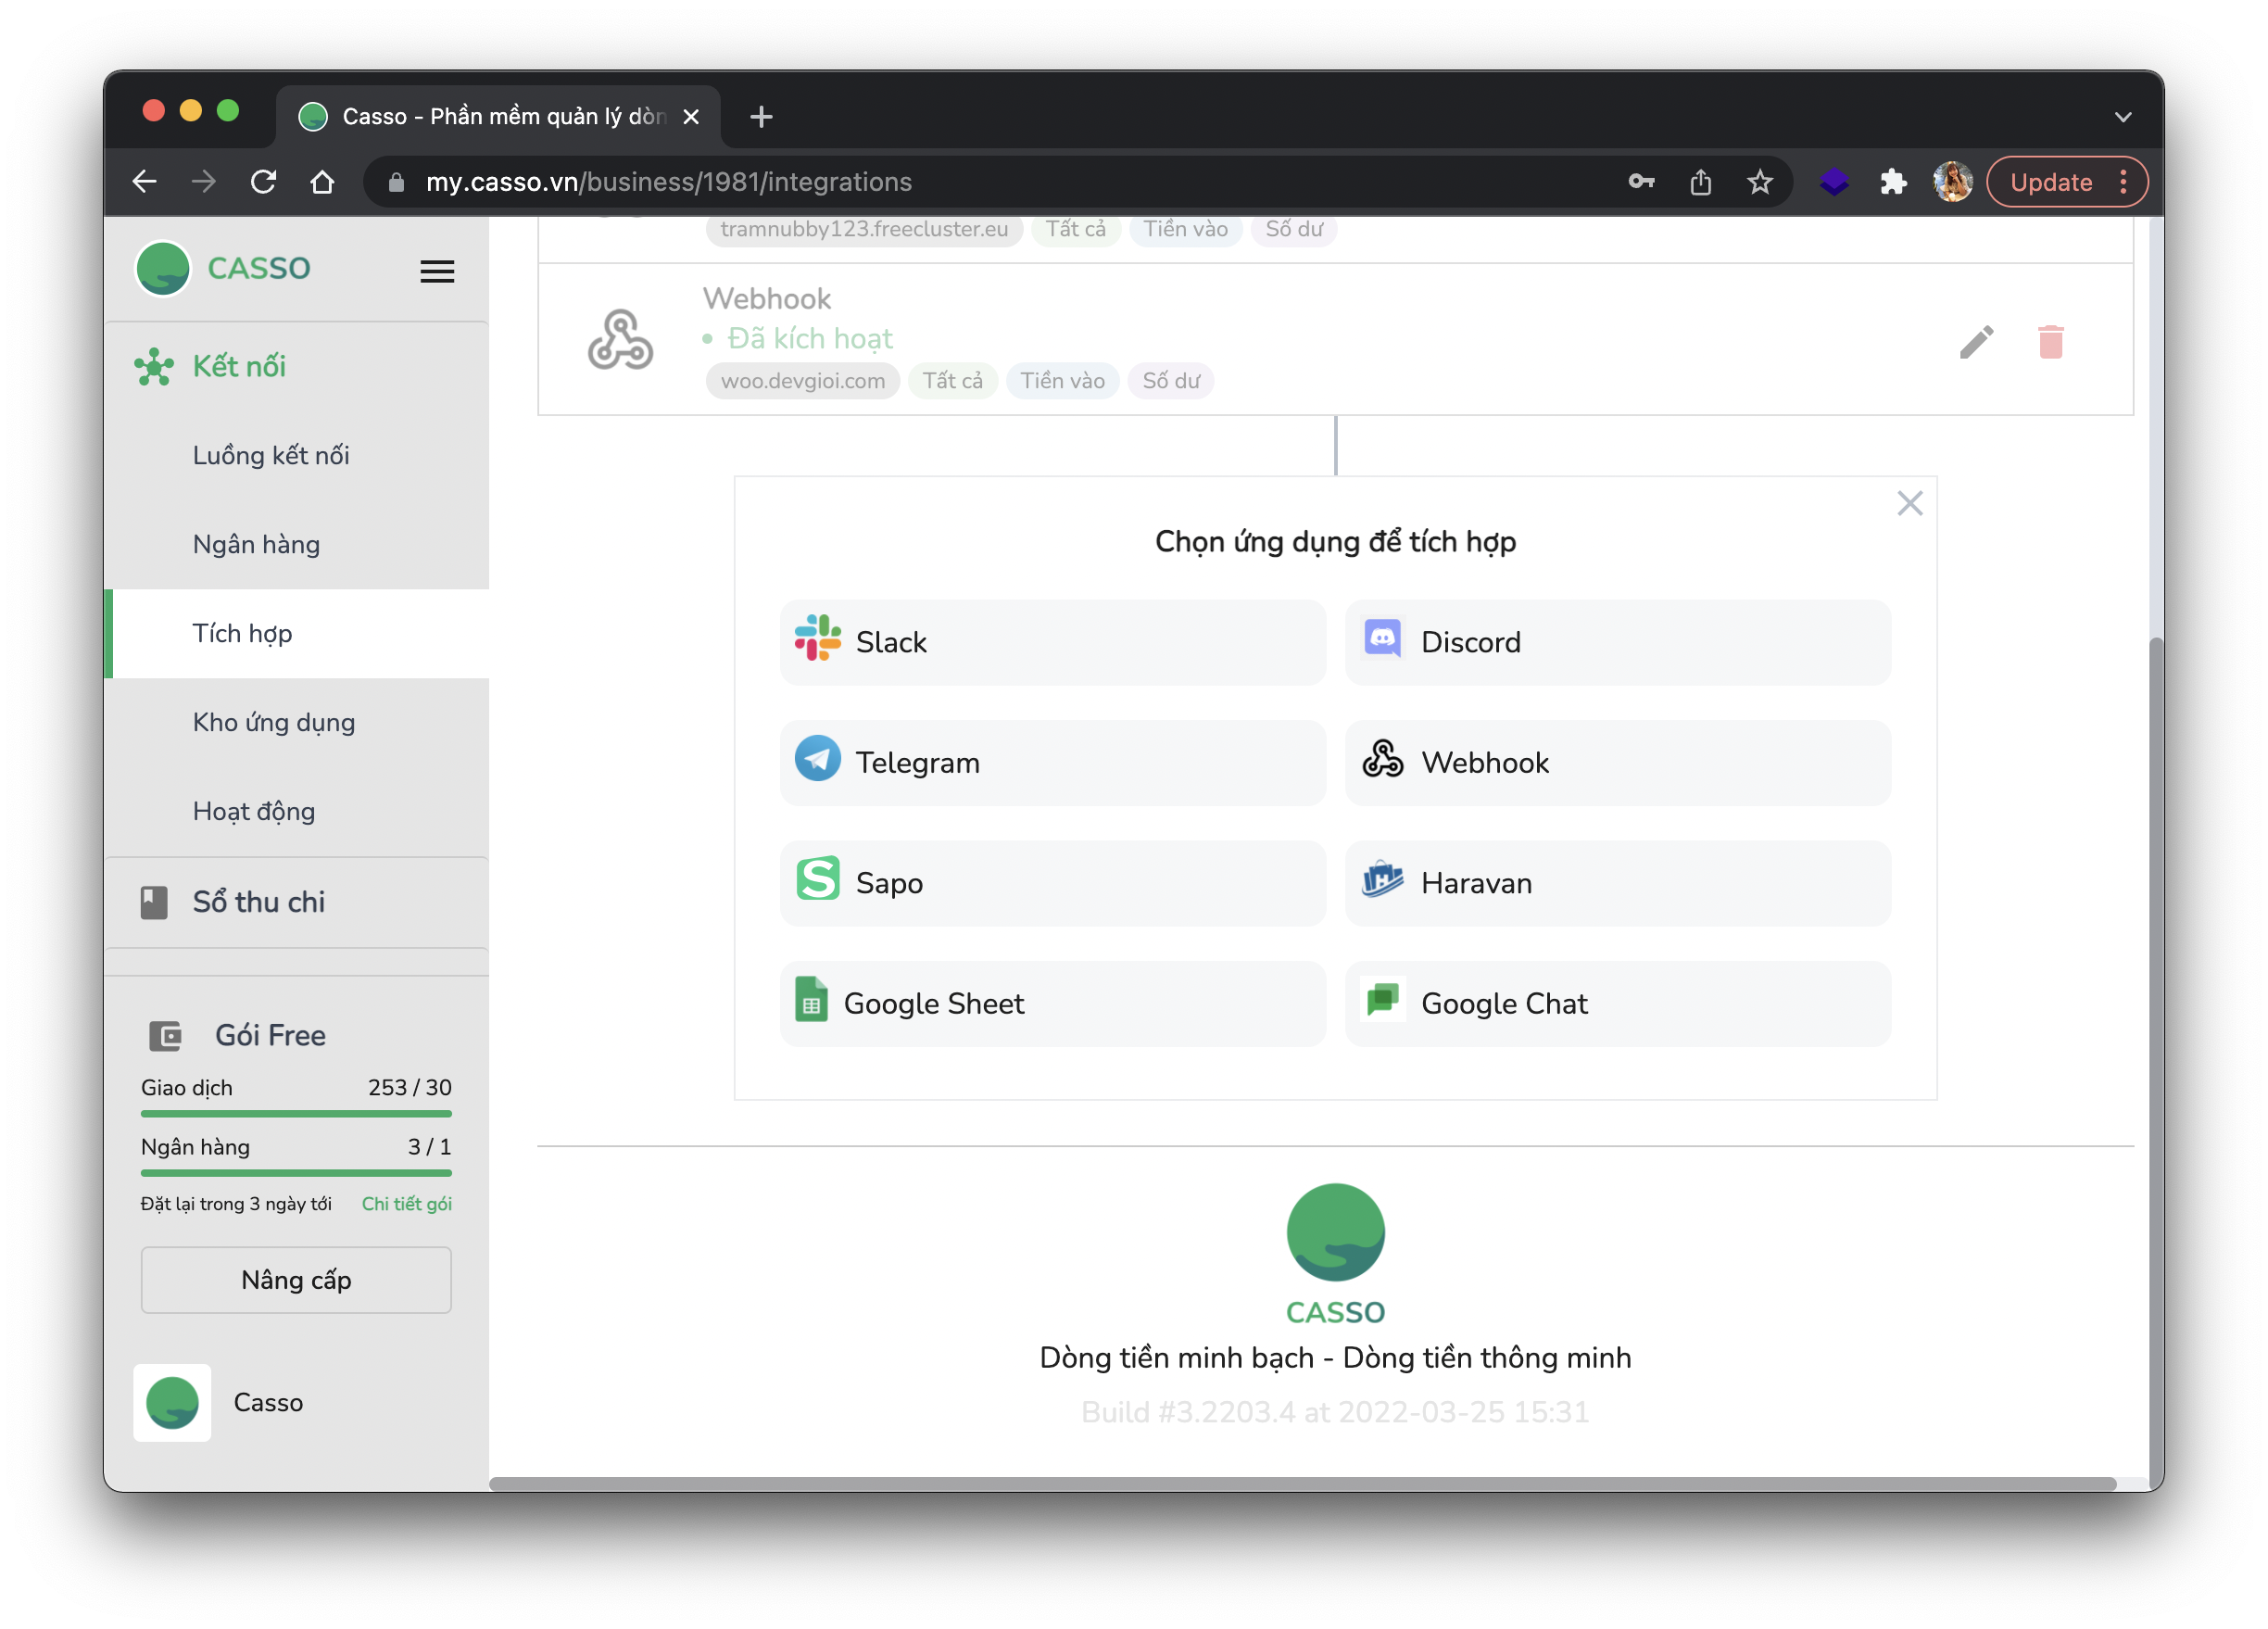The image size is (2268, 1629).
Task: Click the footer Casso logo
Action: 1335,1255
